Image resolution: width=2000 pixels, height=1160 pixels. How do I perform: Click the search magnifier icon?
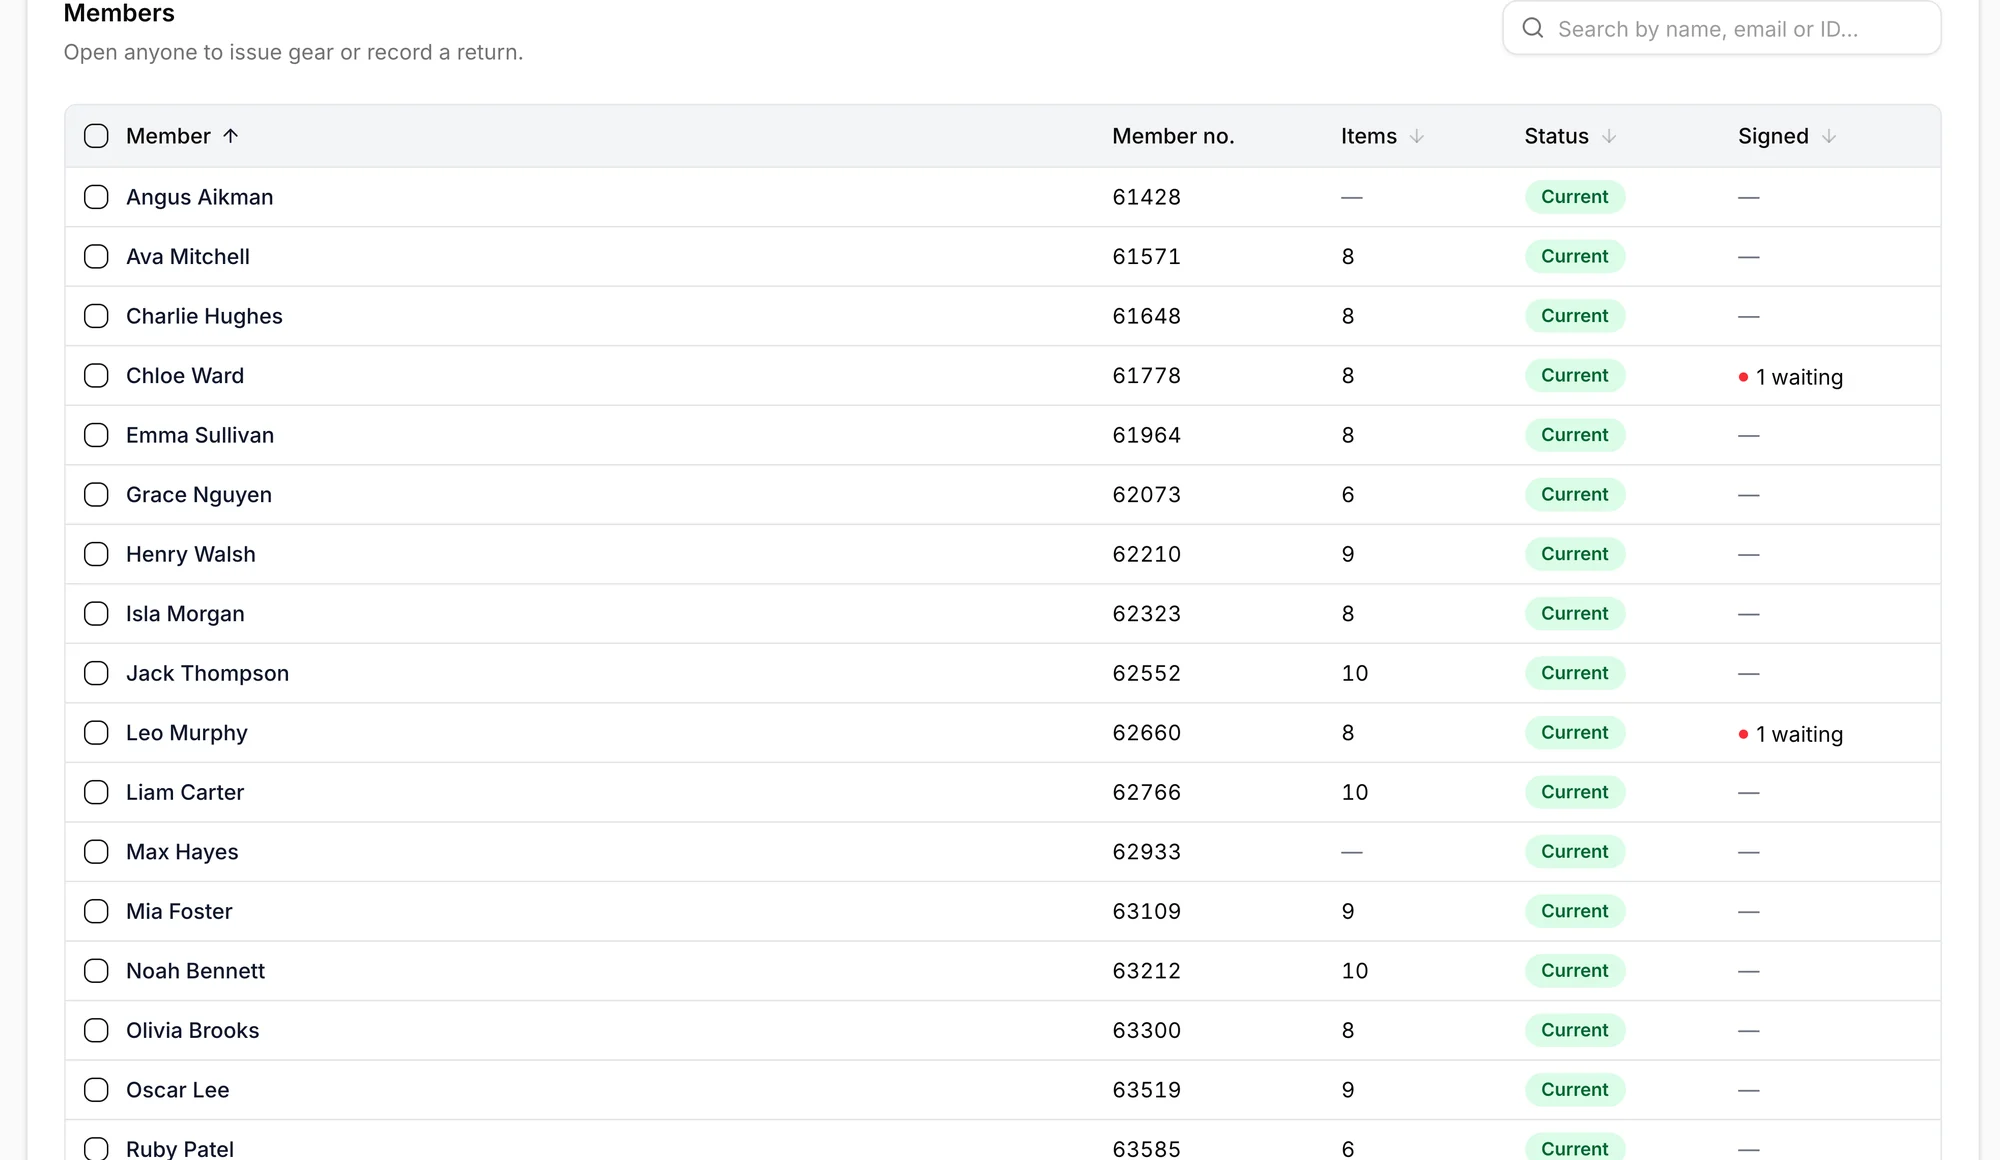tap(1532, 28)
